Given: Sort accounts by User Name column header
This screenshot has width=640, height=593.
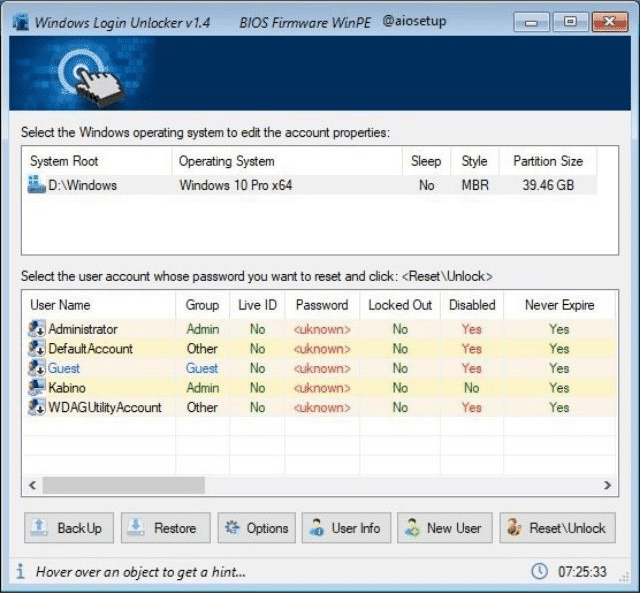Looking at the screenshot, I should pos(60,305).
